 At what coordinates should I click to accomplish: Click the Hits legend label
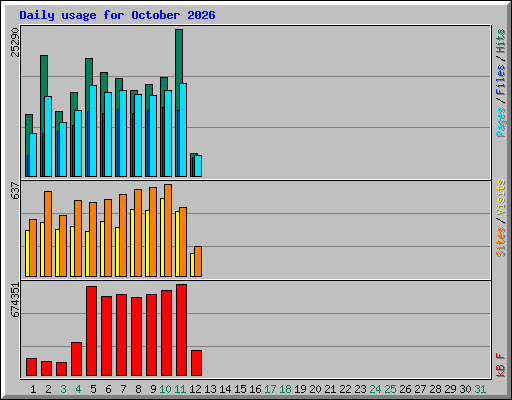[501, 41]
